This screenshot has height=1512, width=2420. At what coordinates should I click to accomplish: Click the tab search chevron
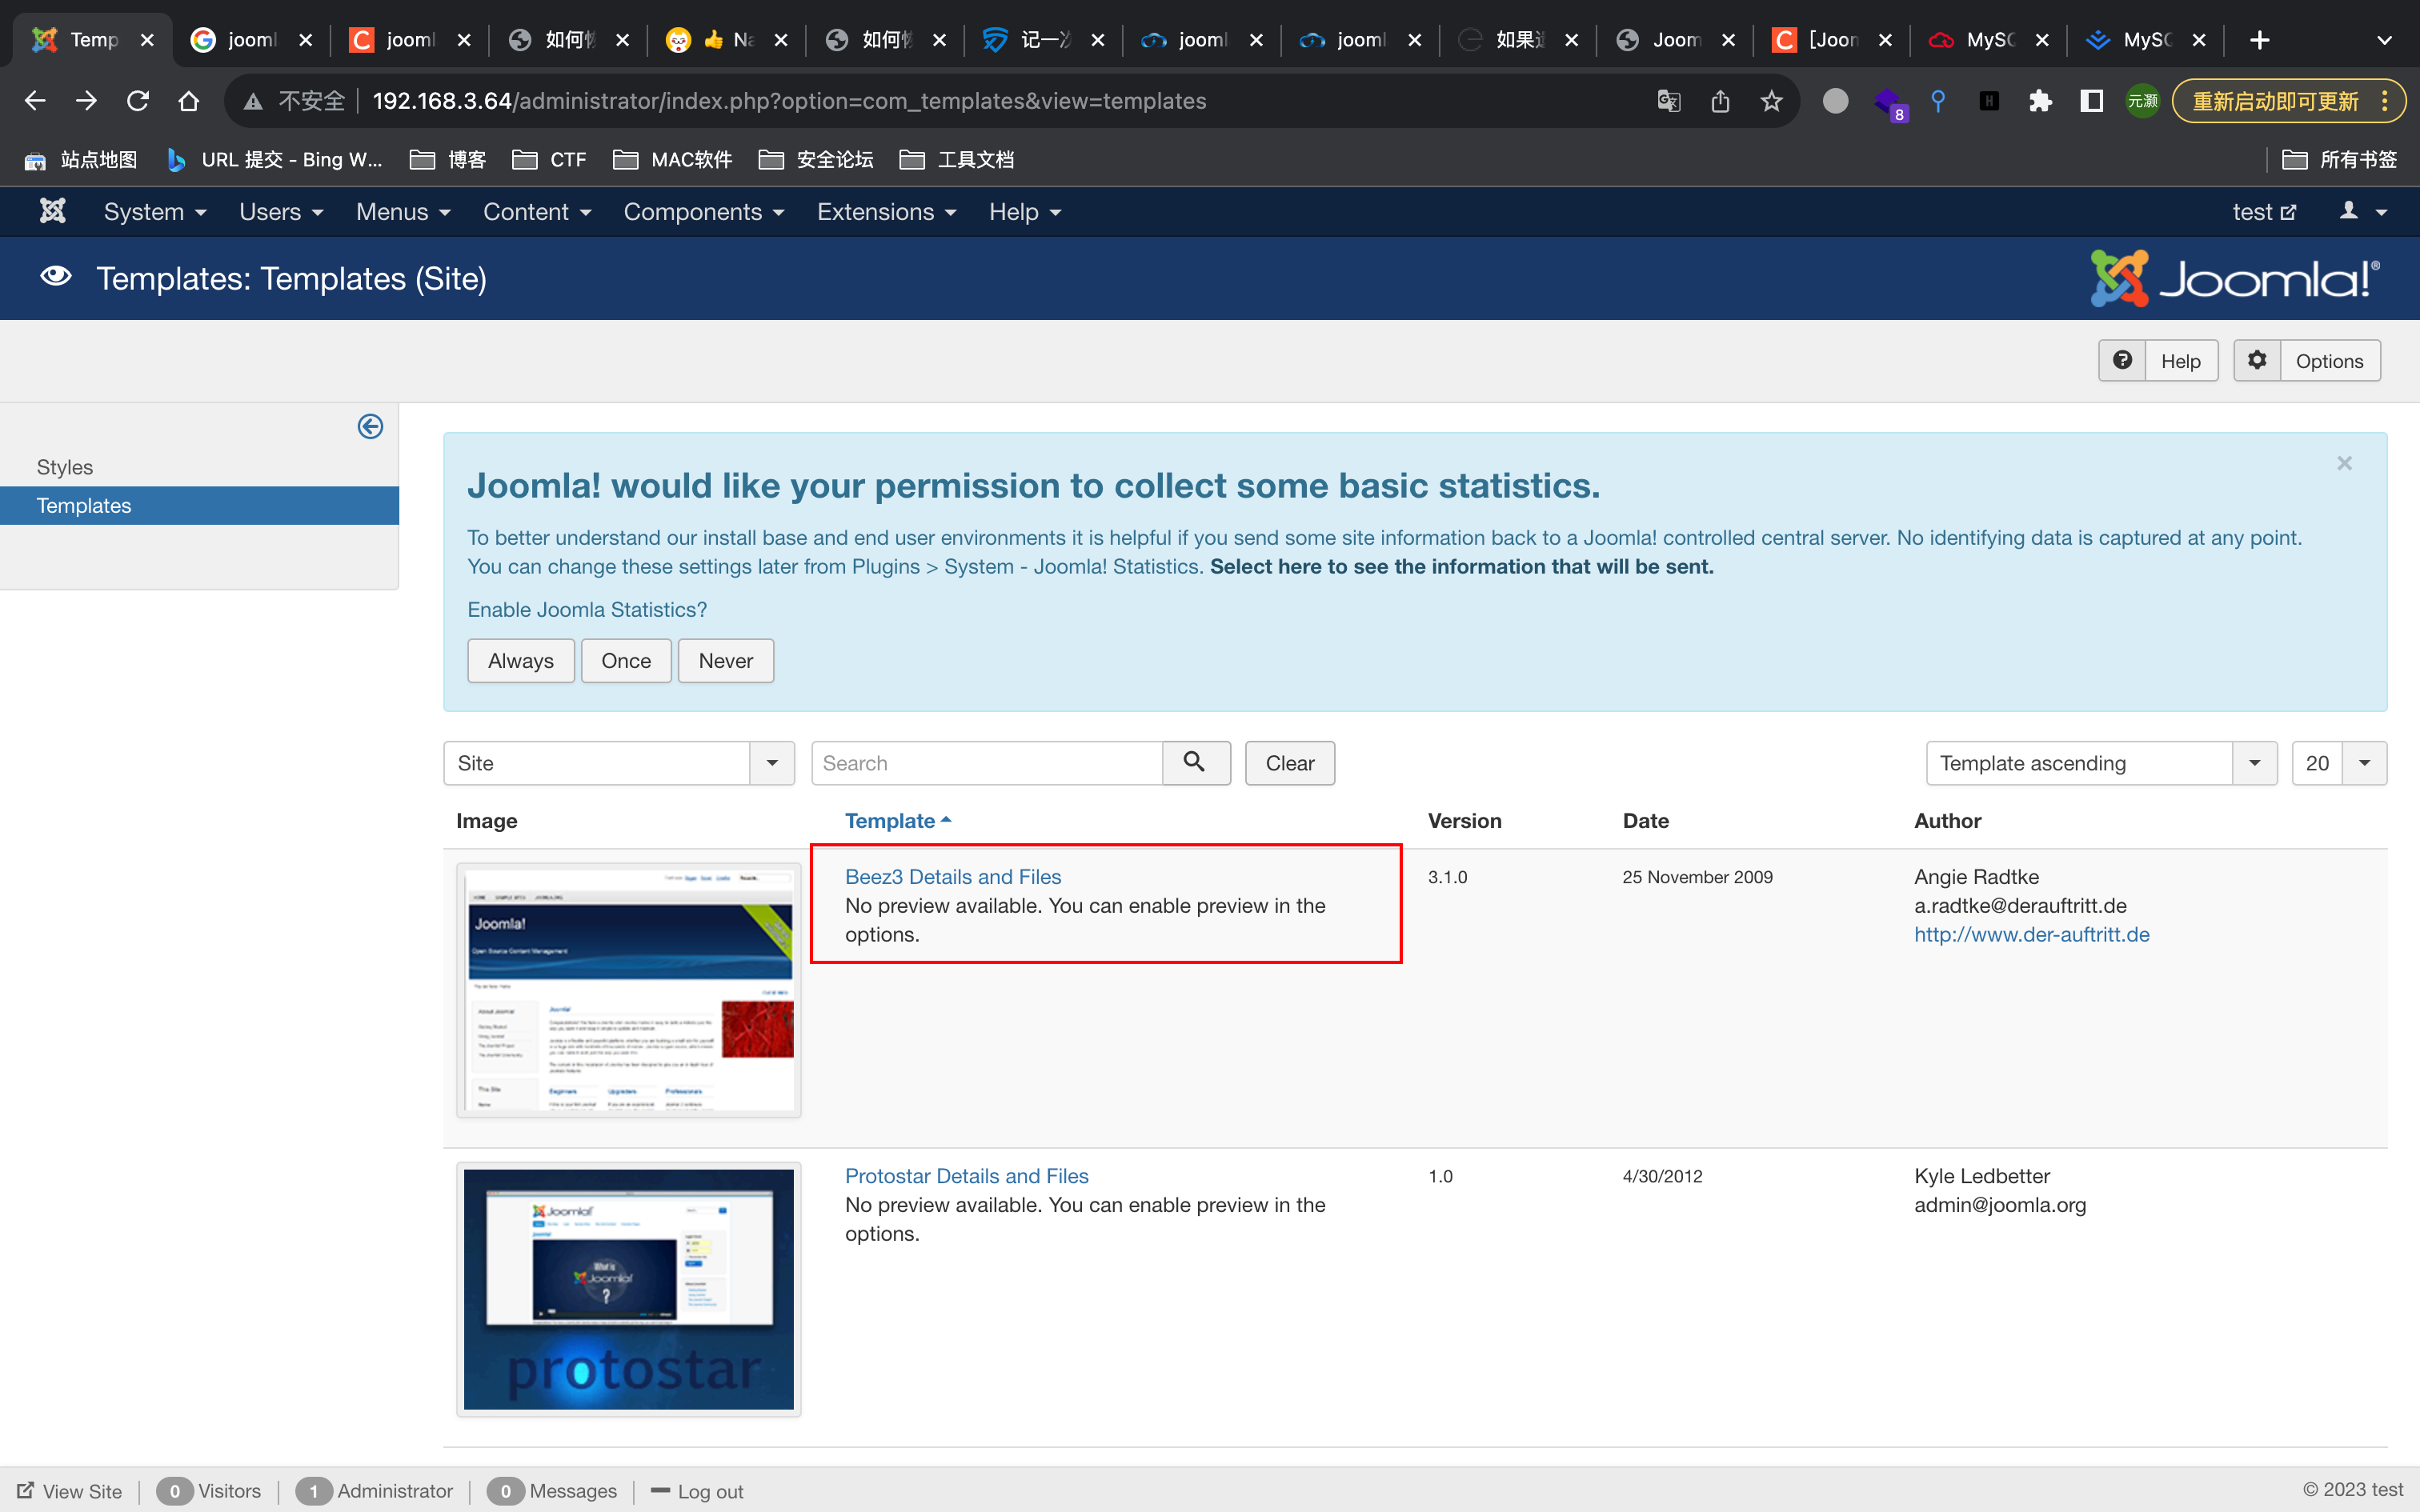pyautogui.click(x=2384, y=40)
